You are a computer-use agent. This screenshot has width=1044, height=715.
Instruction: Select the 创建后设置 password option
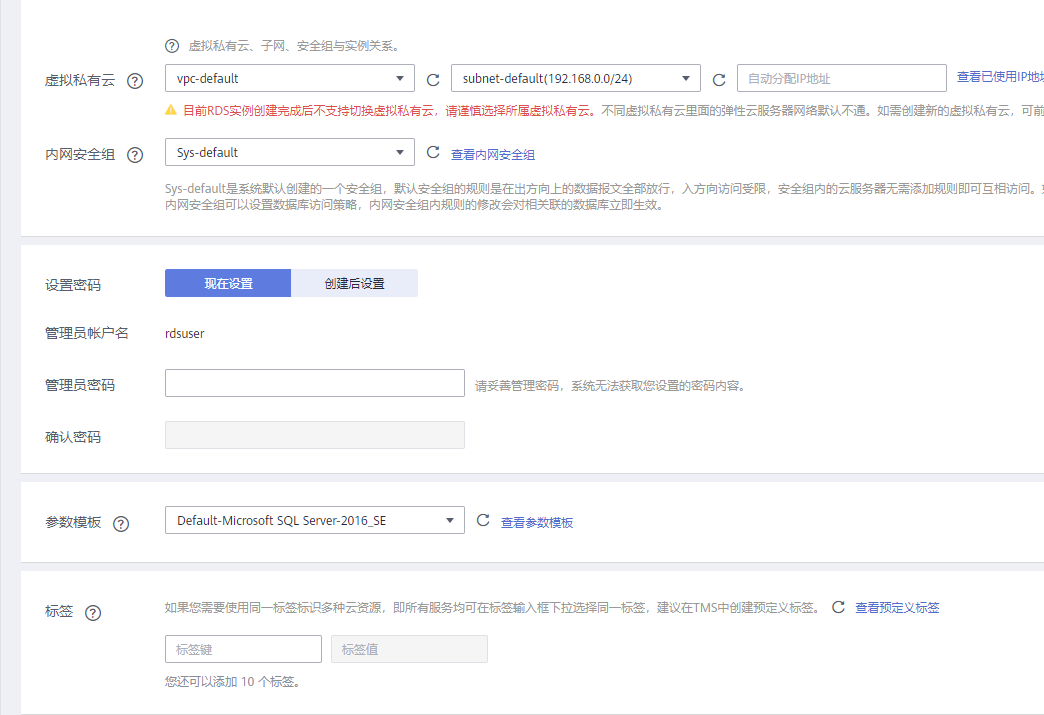(354, 283)
